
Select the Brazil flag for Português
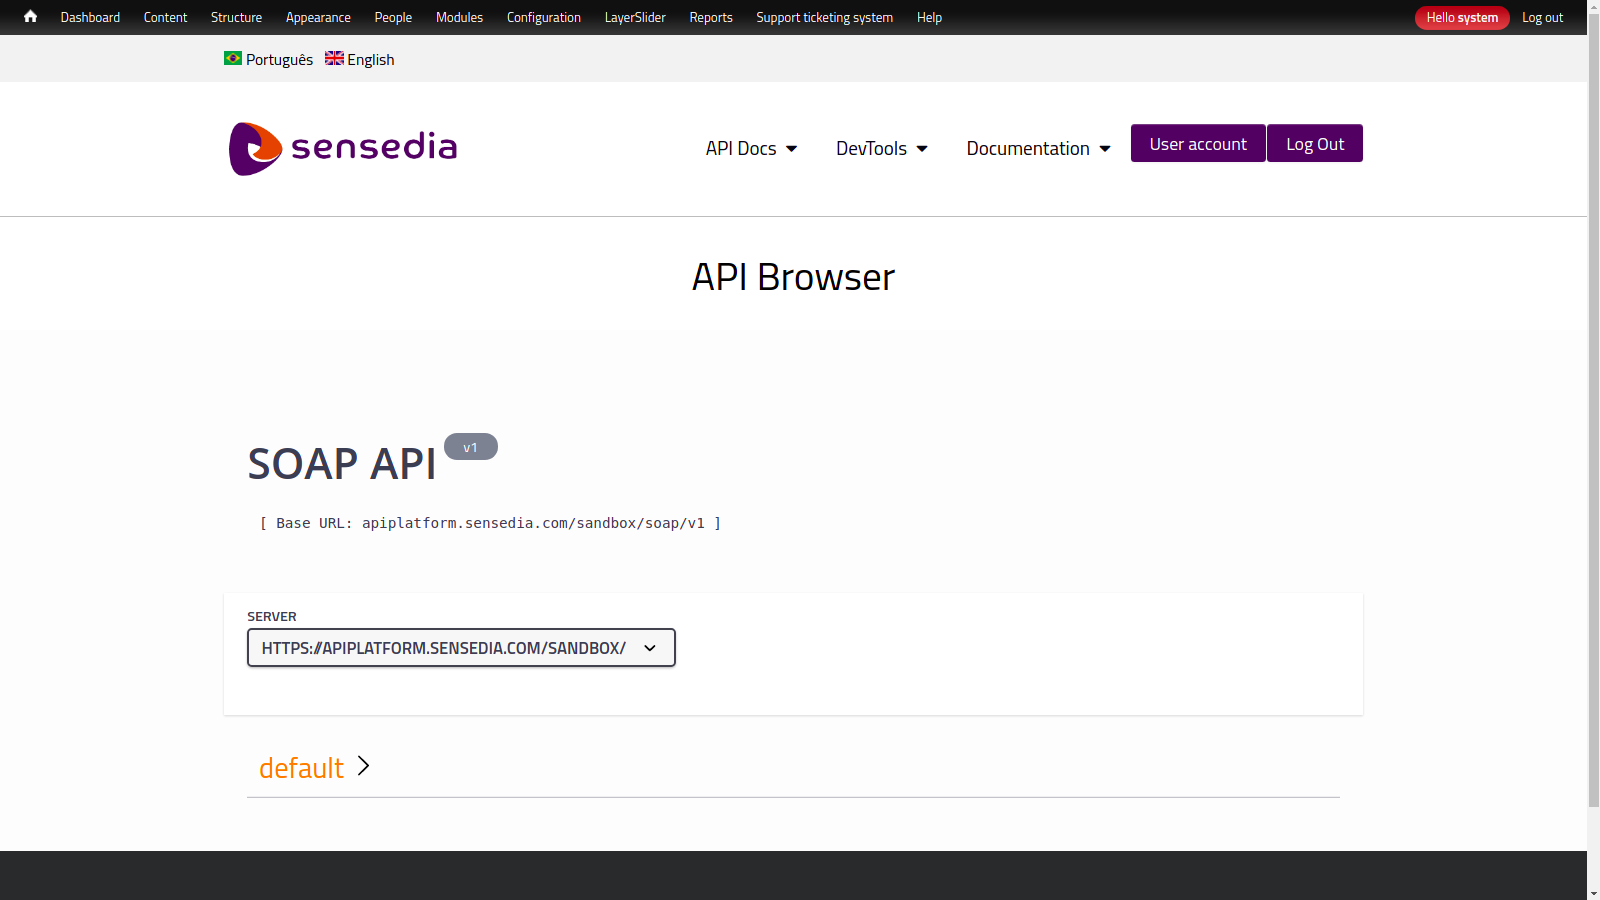coord(232,58)
